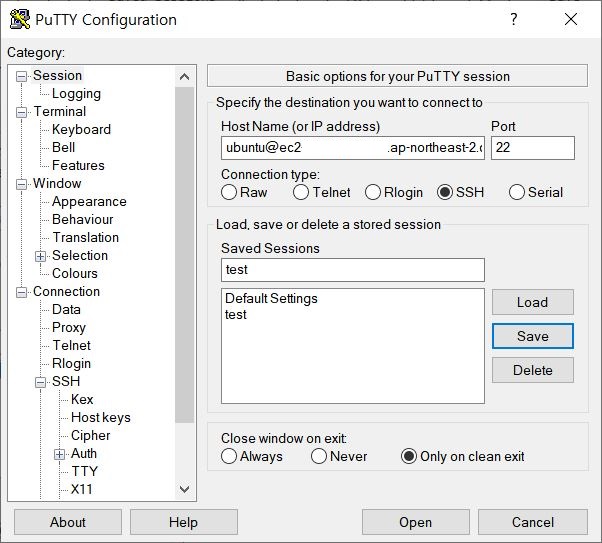The height and width of the screenshot is (543, 602).
Task: Set close window on exit to Never
Action: coord(319,456)
